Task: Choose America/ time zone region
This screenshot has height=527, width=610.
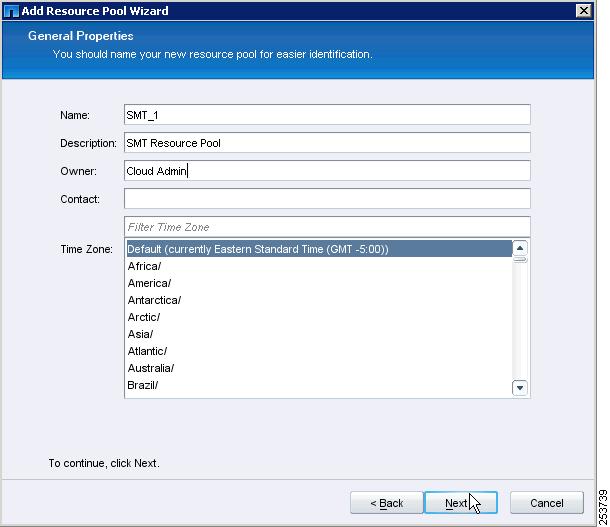Action: (319, 283)
